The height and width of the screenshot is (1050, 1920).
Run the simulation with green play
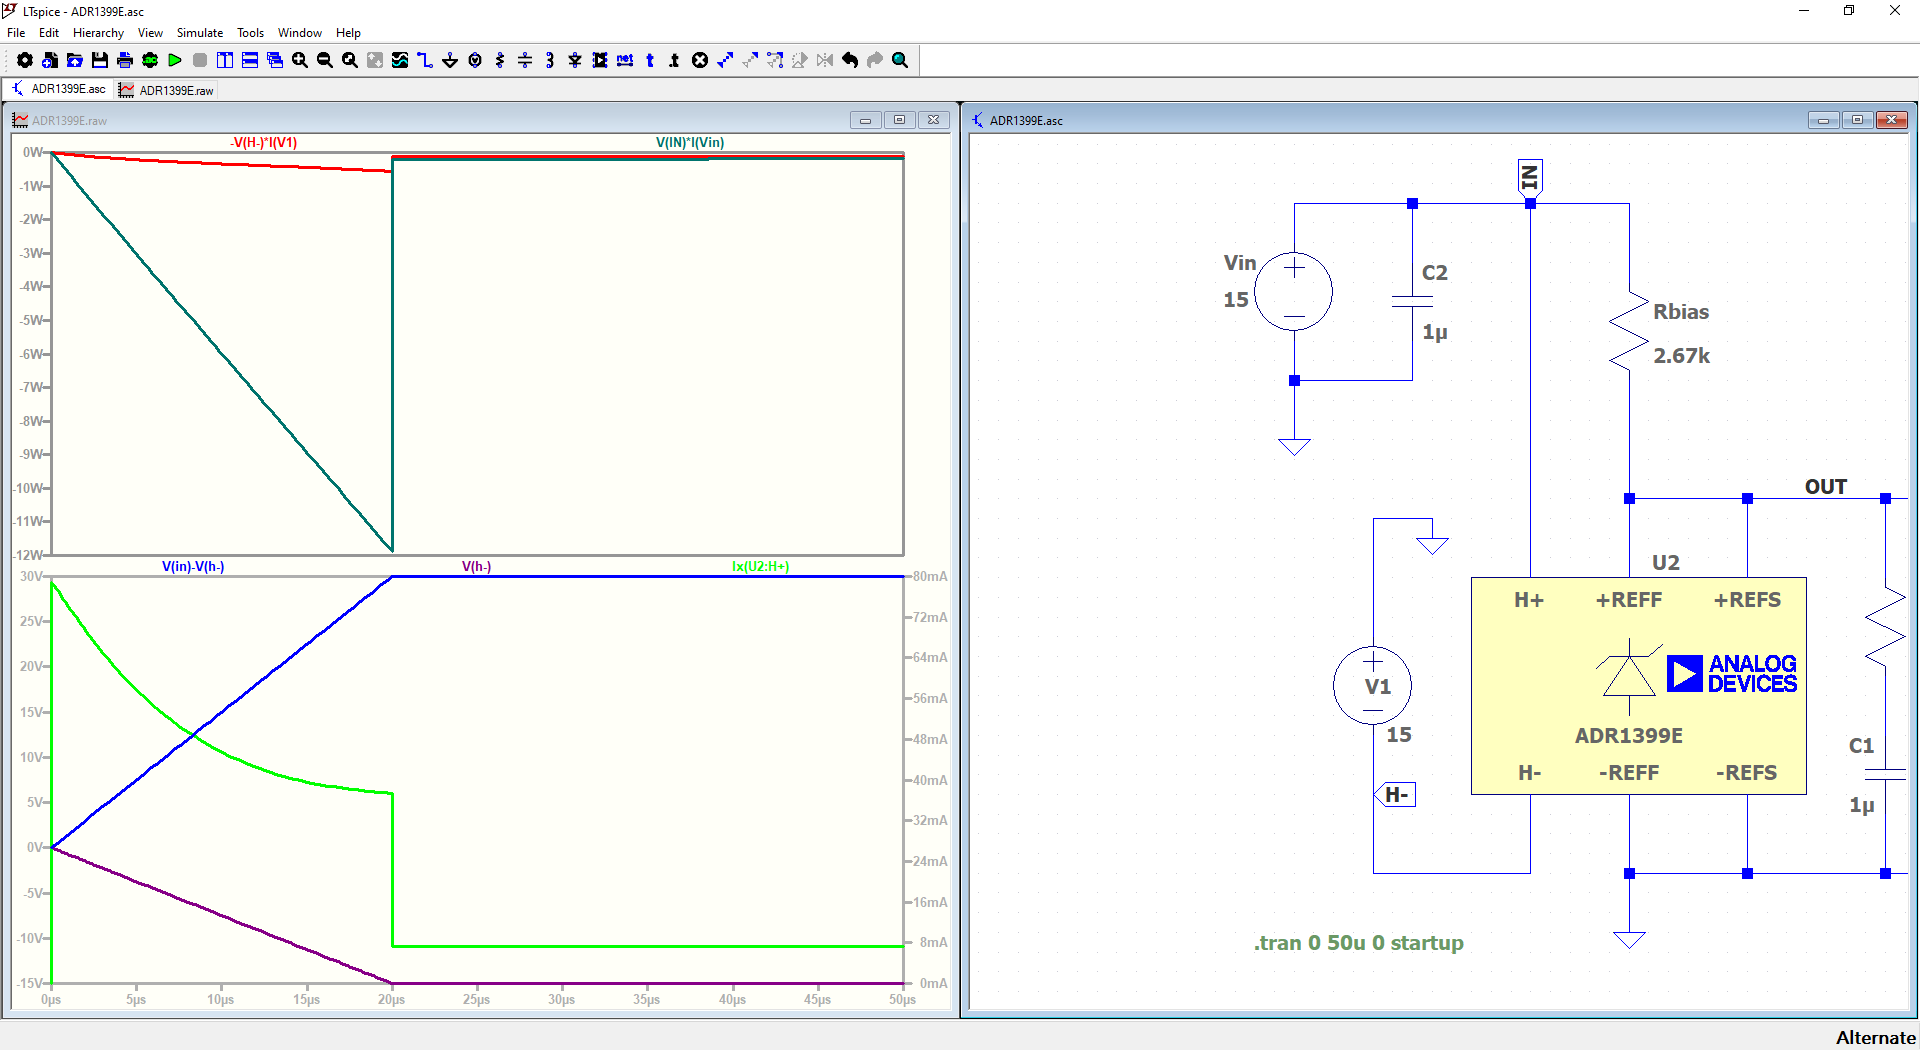pos(175,60)
